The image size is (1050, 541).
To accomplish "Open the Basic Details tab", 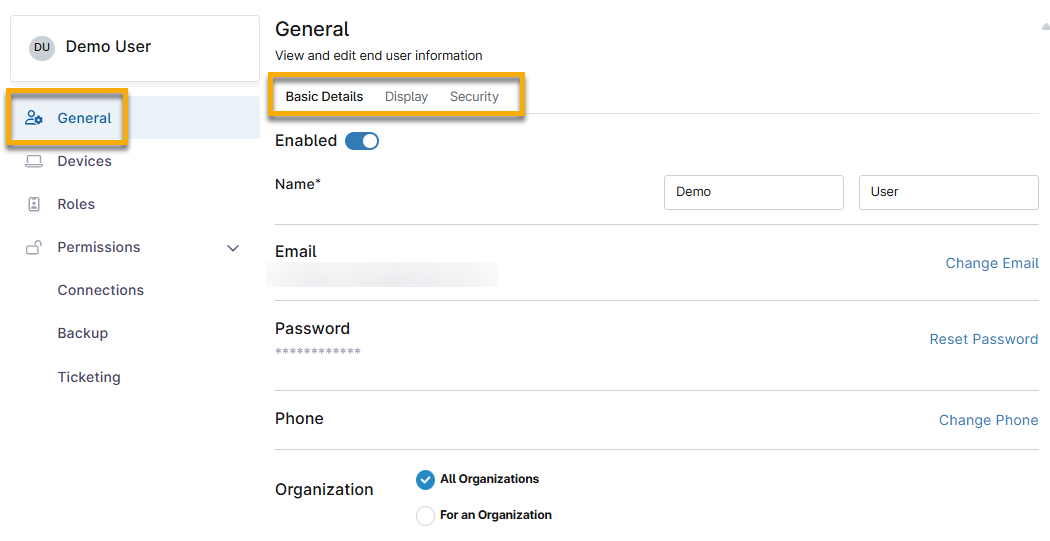I will tap(324, 97).
